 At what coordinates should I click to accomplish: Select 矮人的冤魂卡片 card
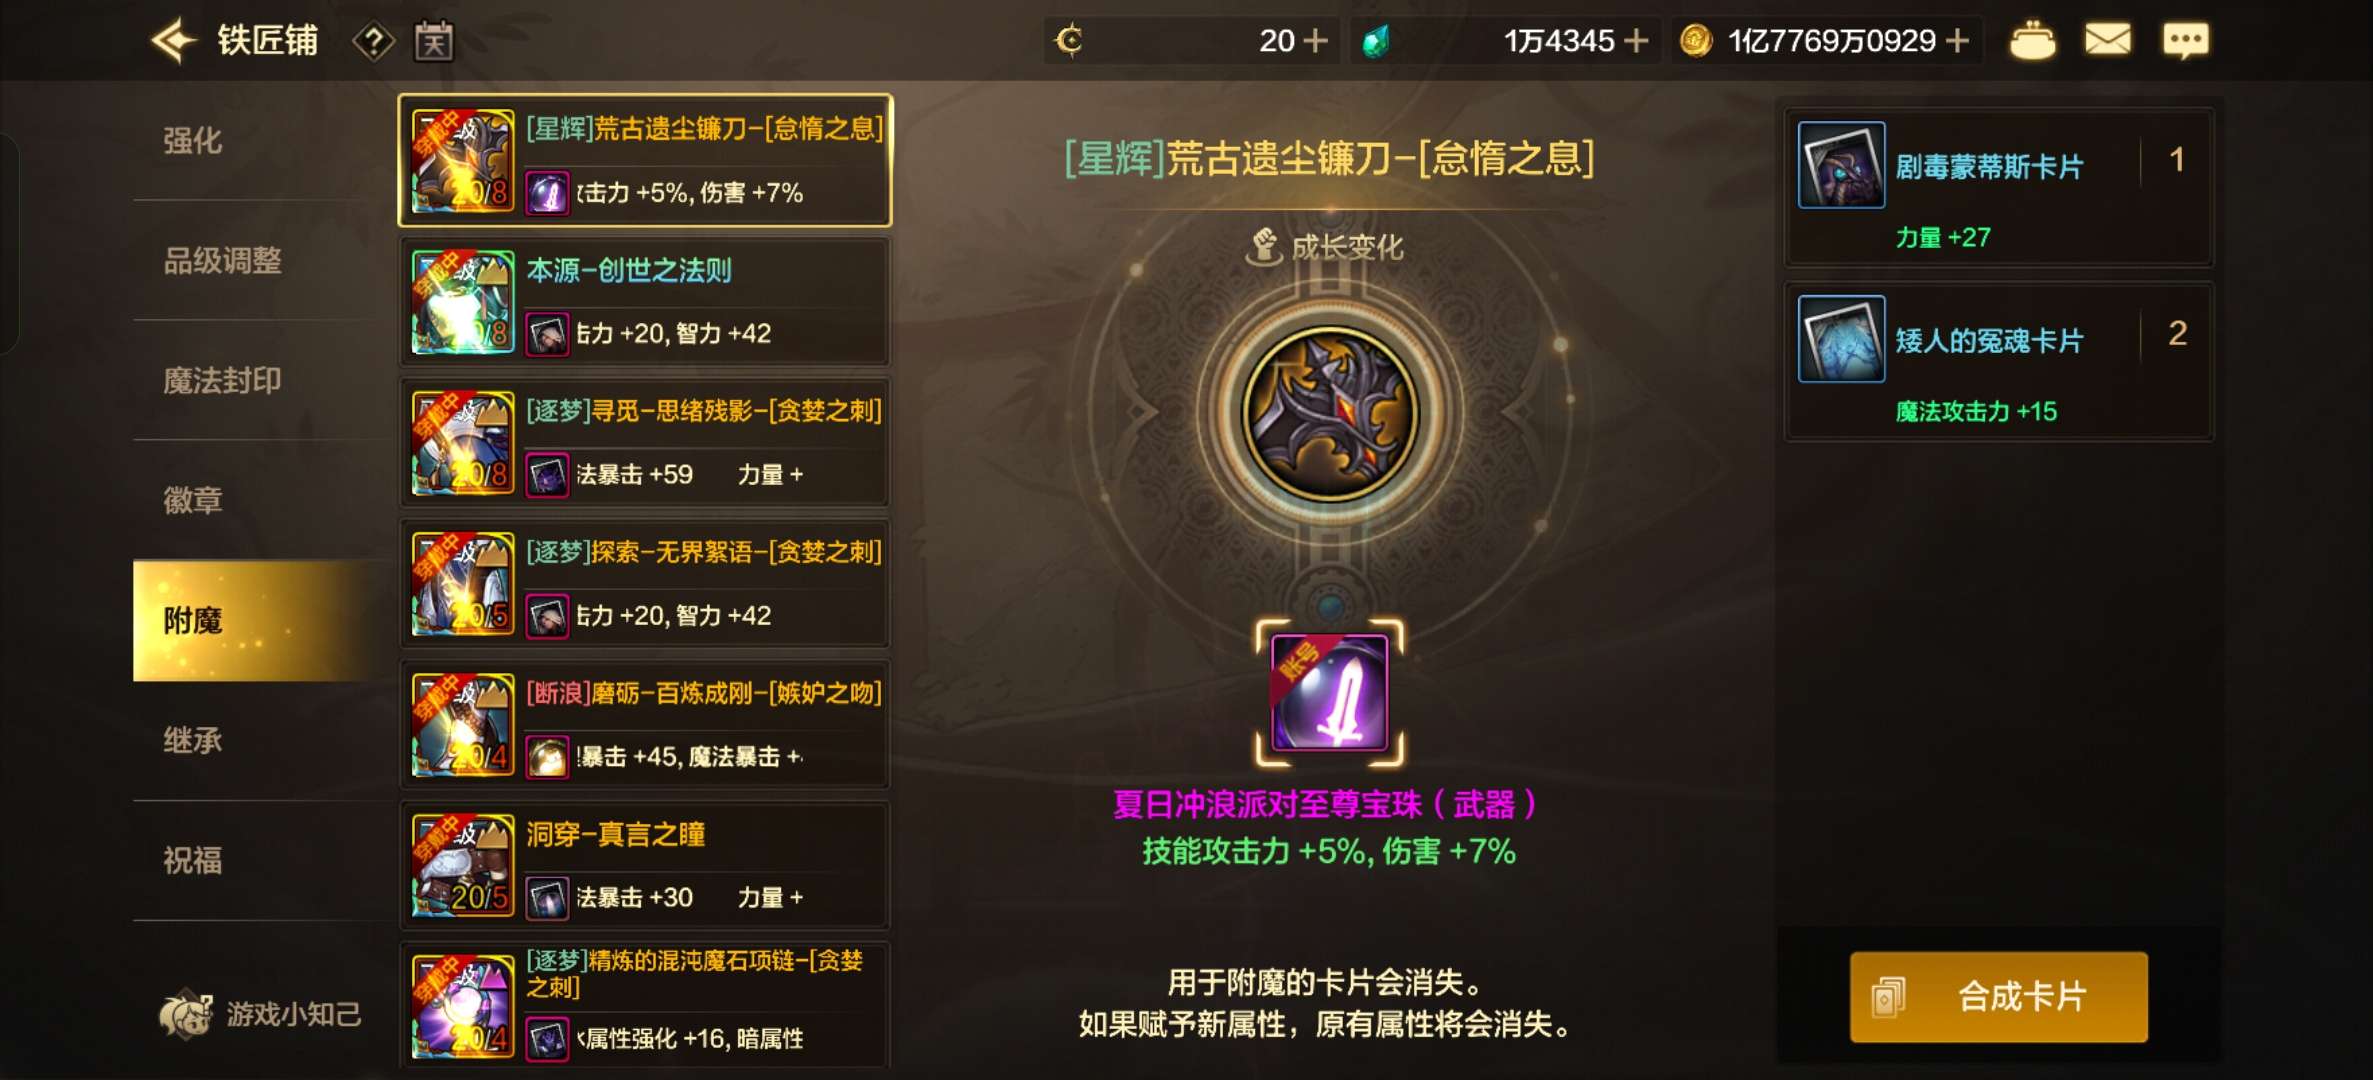(1998, 361)
